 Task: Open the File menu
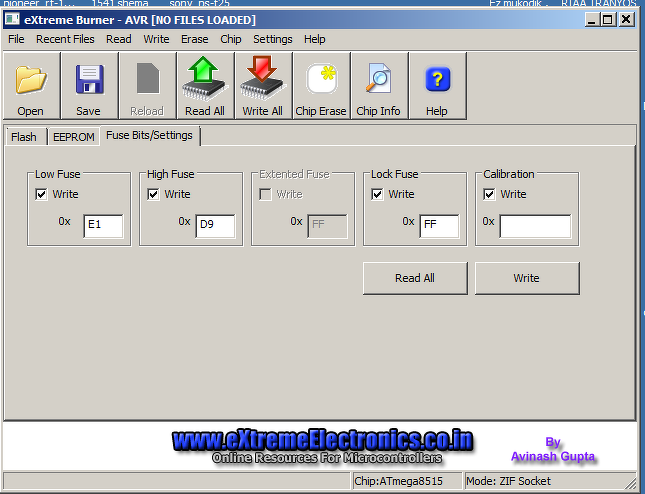[16, 39]
